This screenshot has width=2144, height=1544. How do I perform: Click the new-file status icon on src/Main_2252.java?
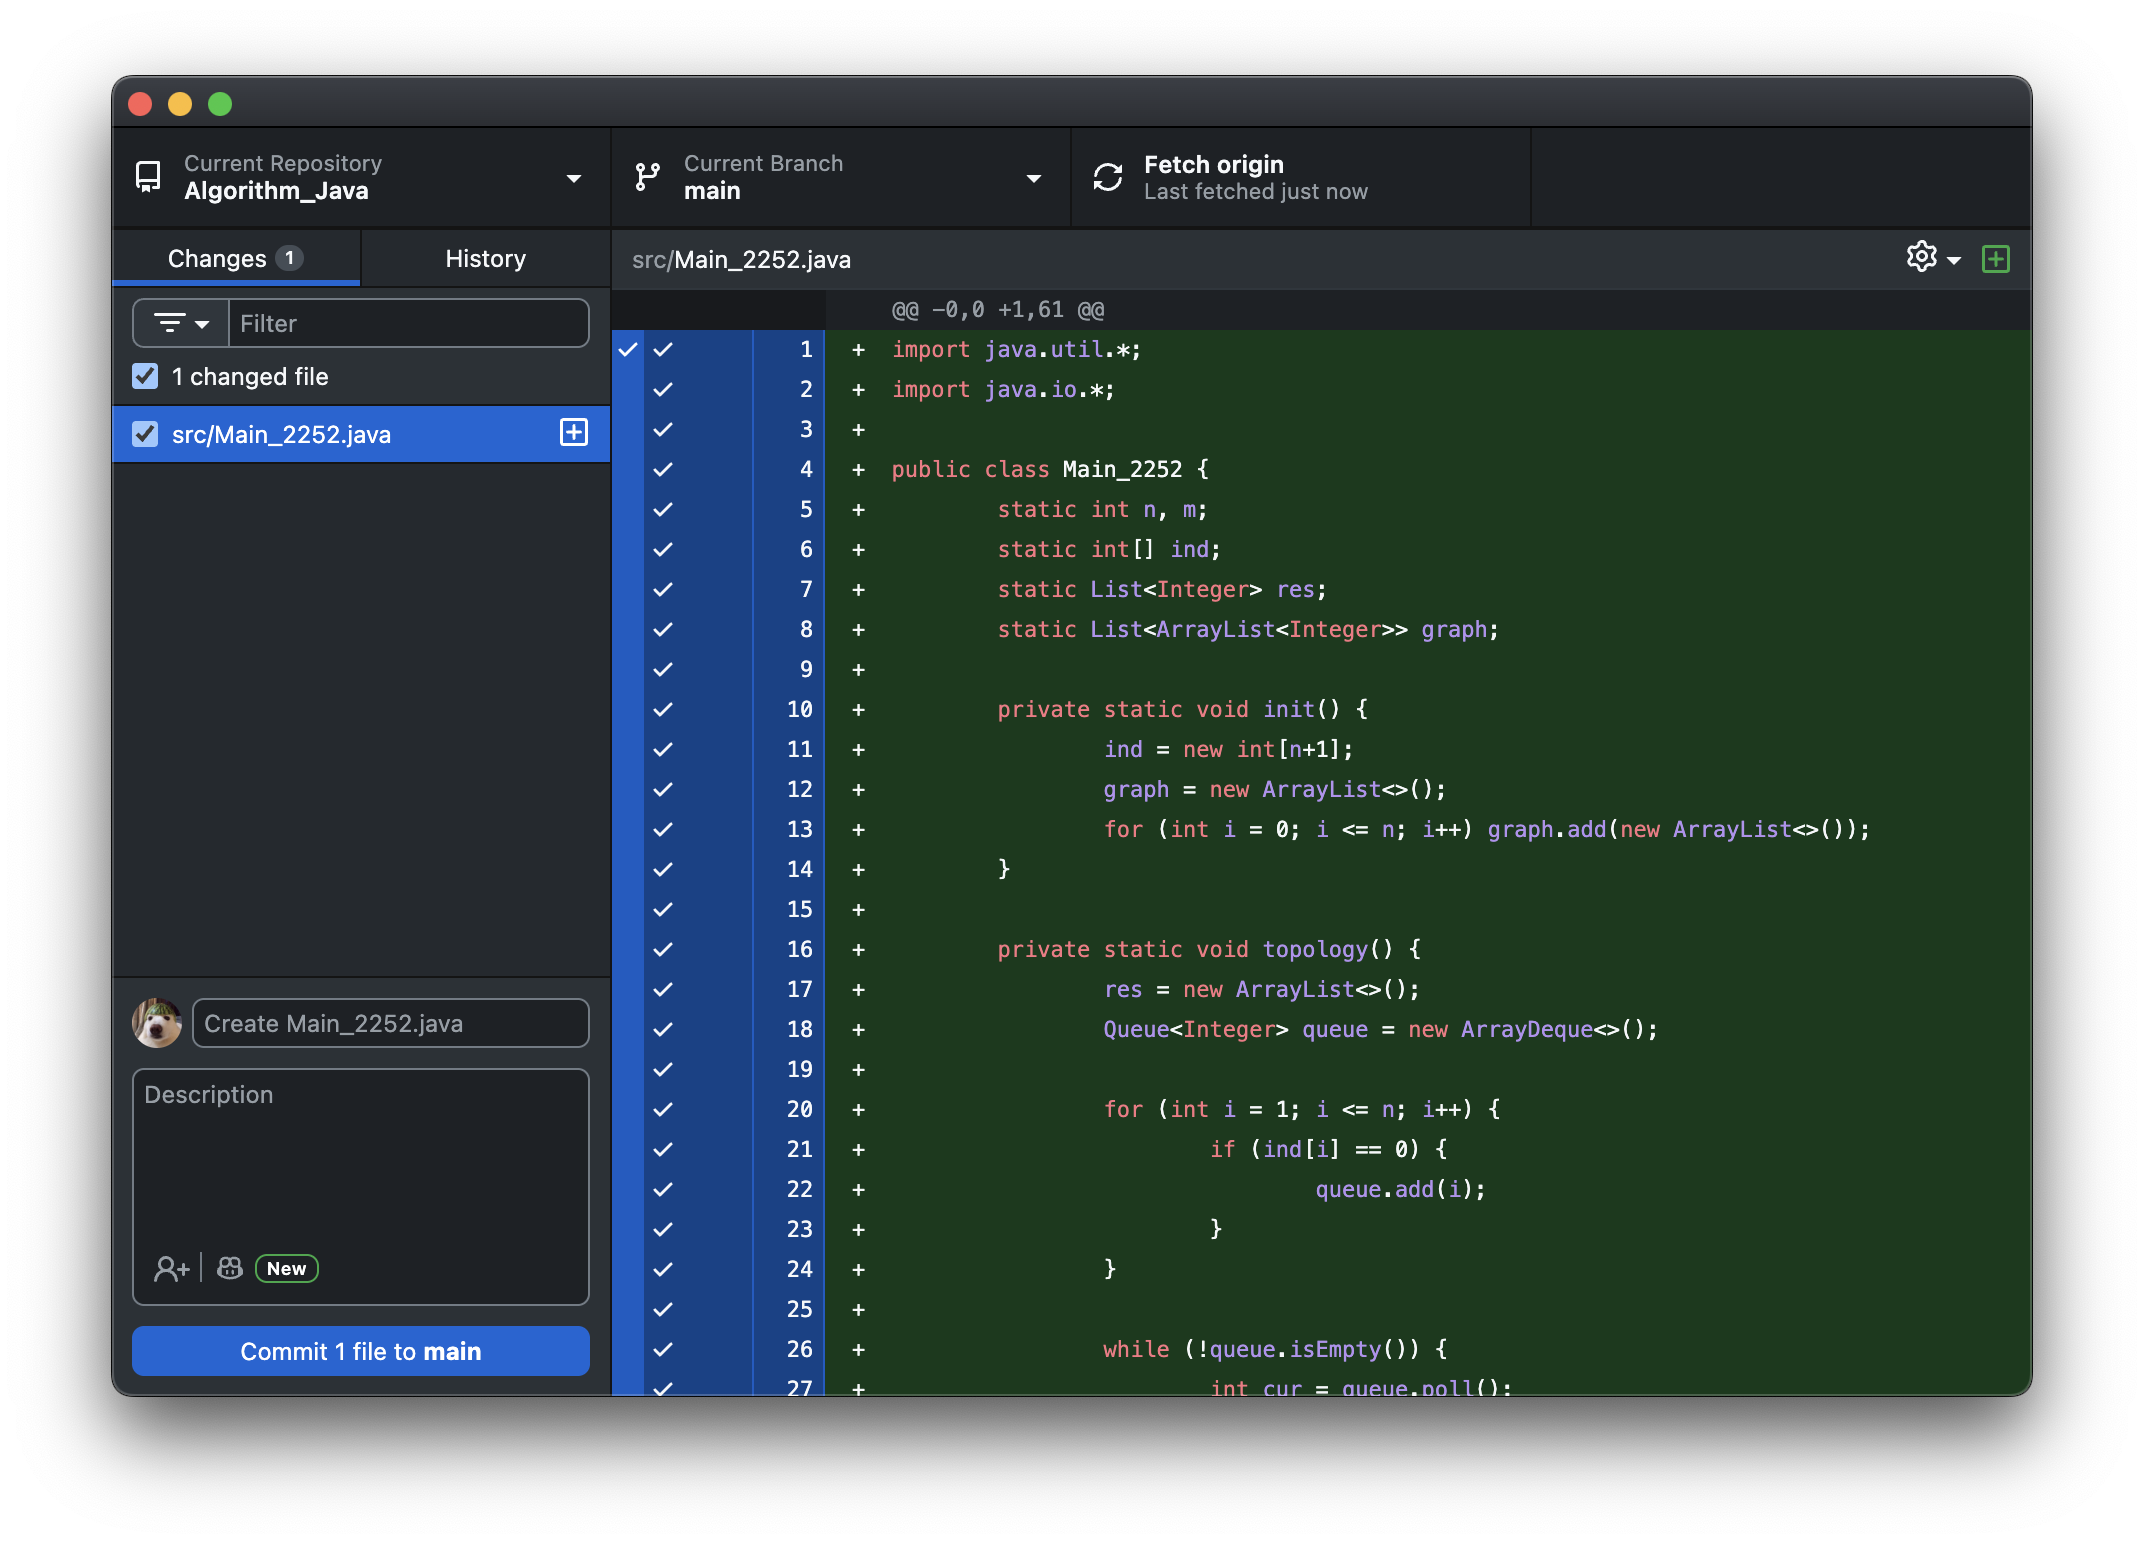coord(574,433)
